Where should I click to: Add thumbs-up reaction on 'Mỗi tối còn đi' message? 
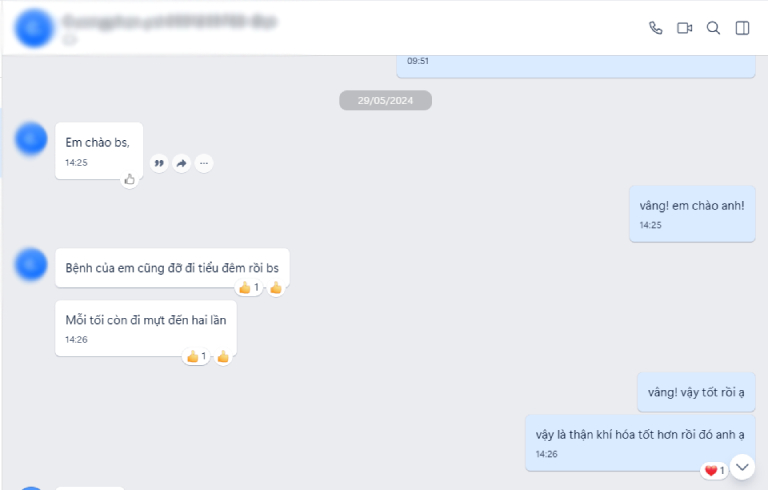click(223, 356)
